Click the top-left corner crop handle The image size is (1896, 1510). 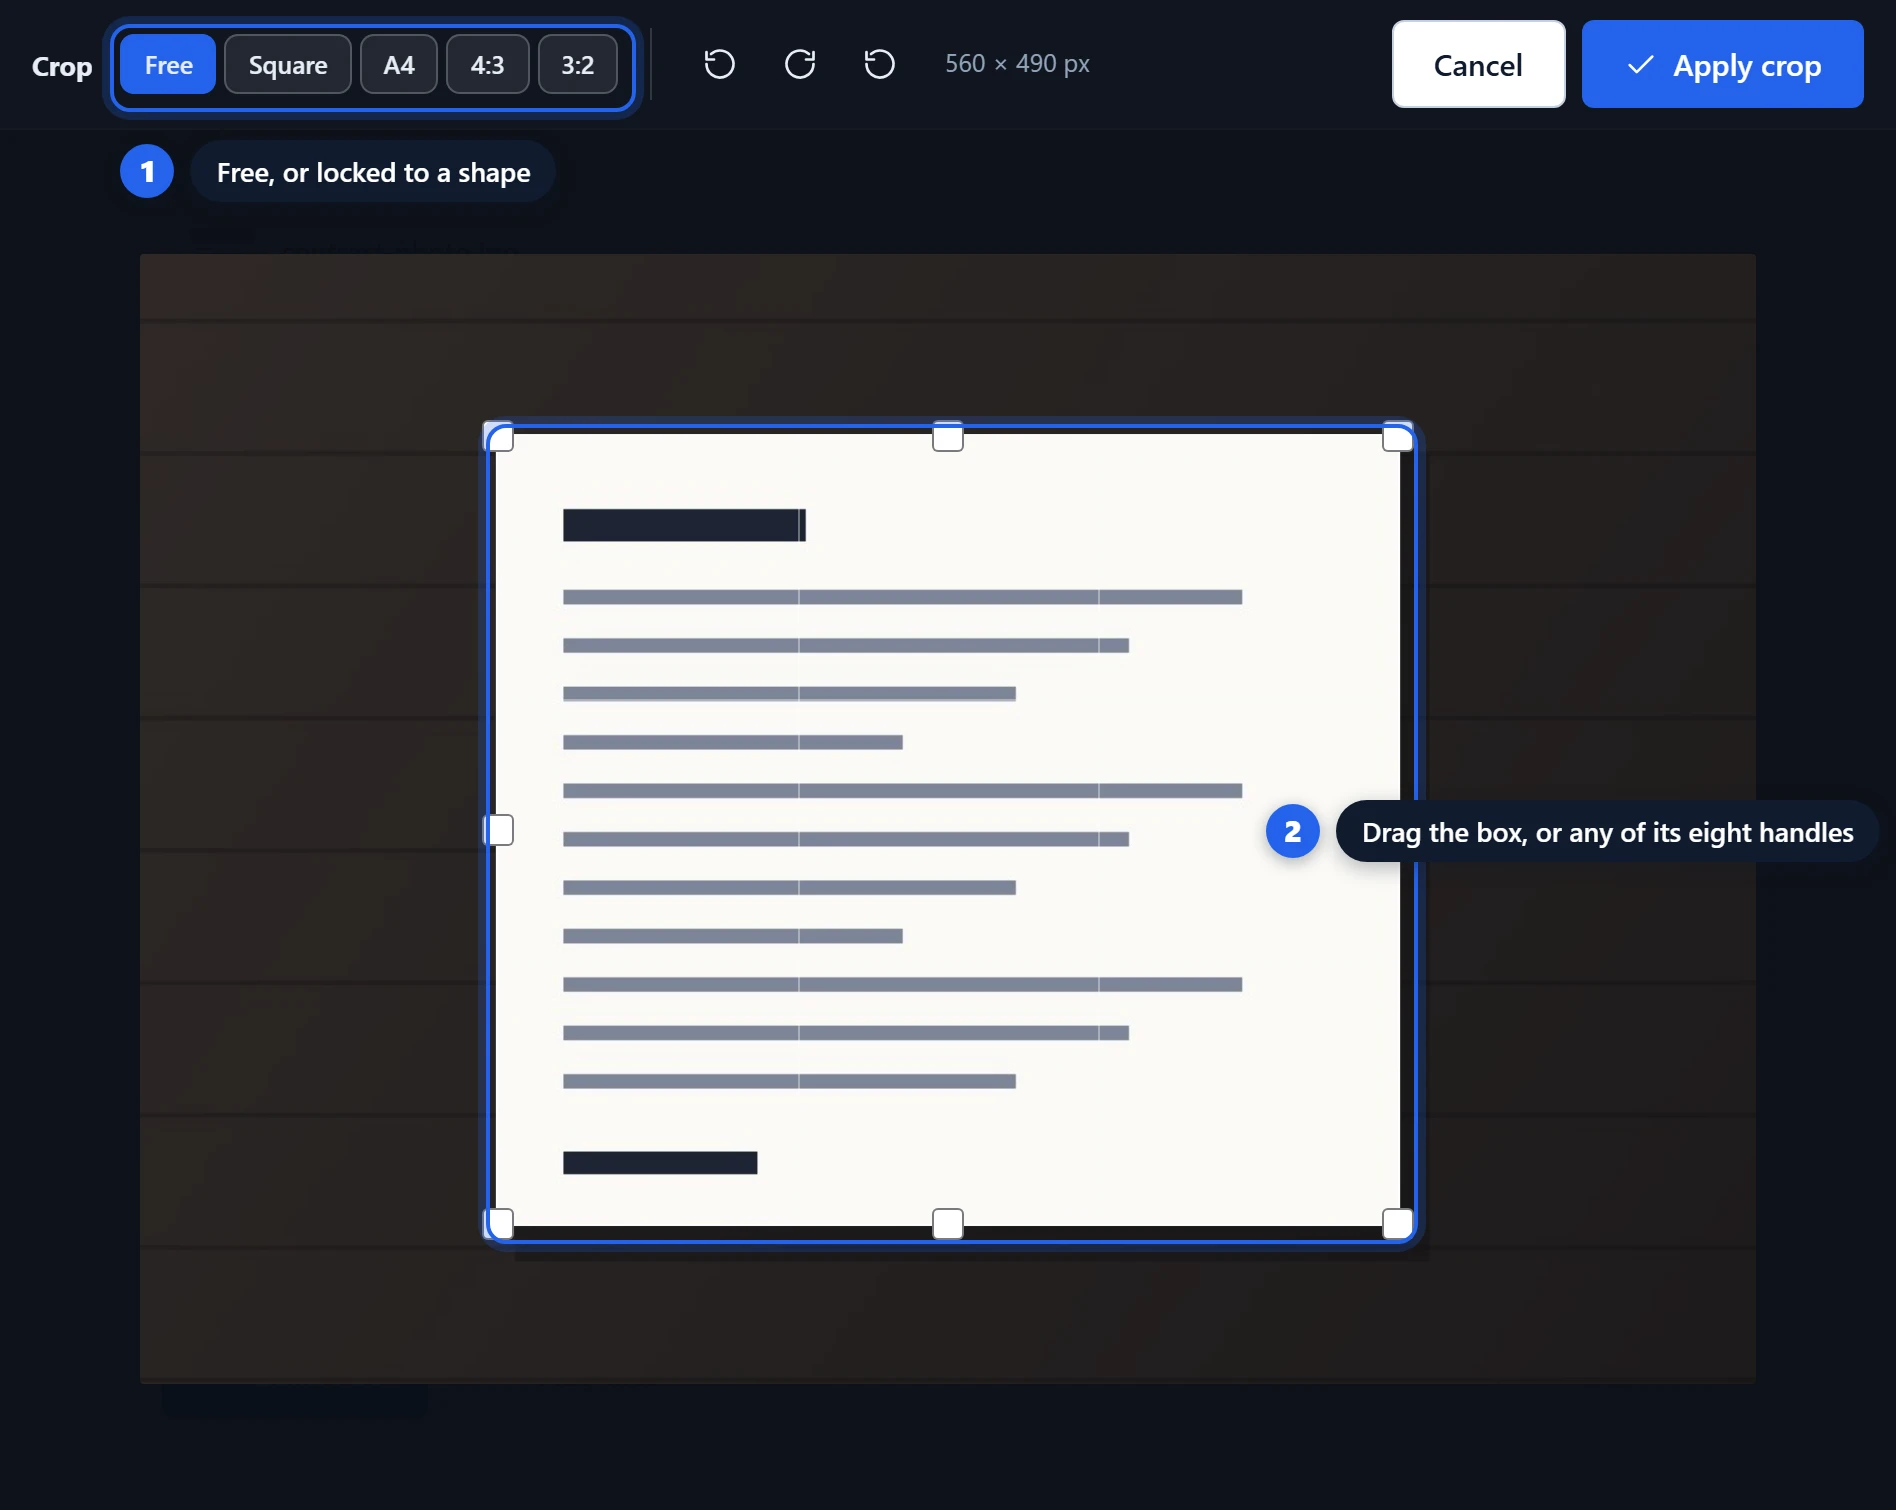pos(499,437)
